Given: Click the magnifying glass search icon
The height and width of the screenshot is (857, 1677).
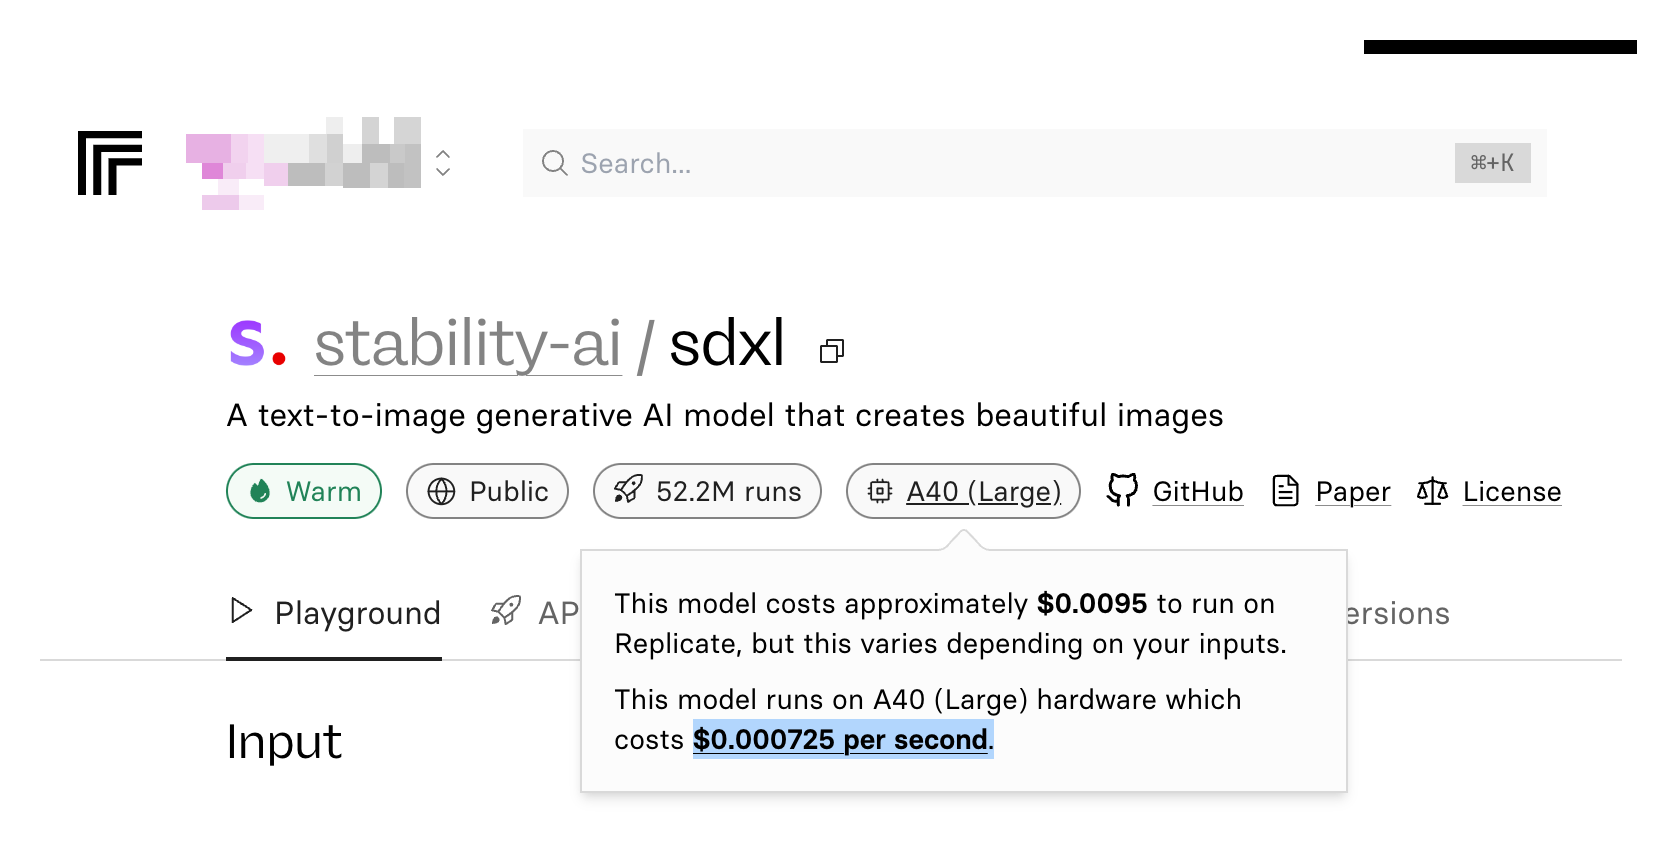Looking at the screenshot, I should [x=554, y=163].
